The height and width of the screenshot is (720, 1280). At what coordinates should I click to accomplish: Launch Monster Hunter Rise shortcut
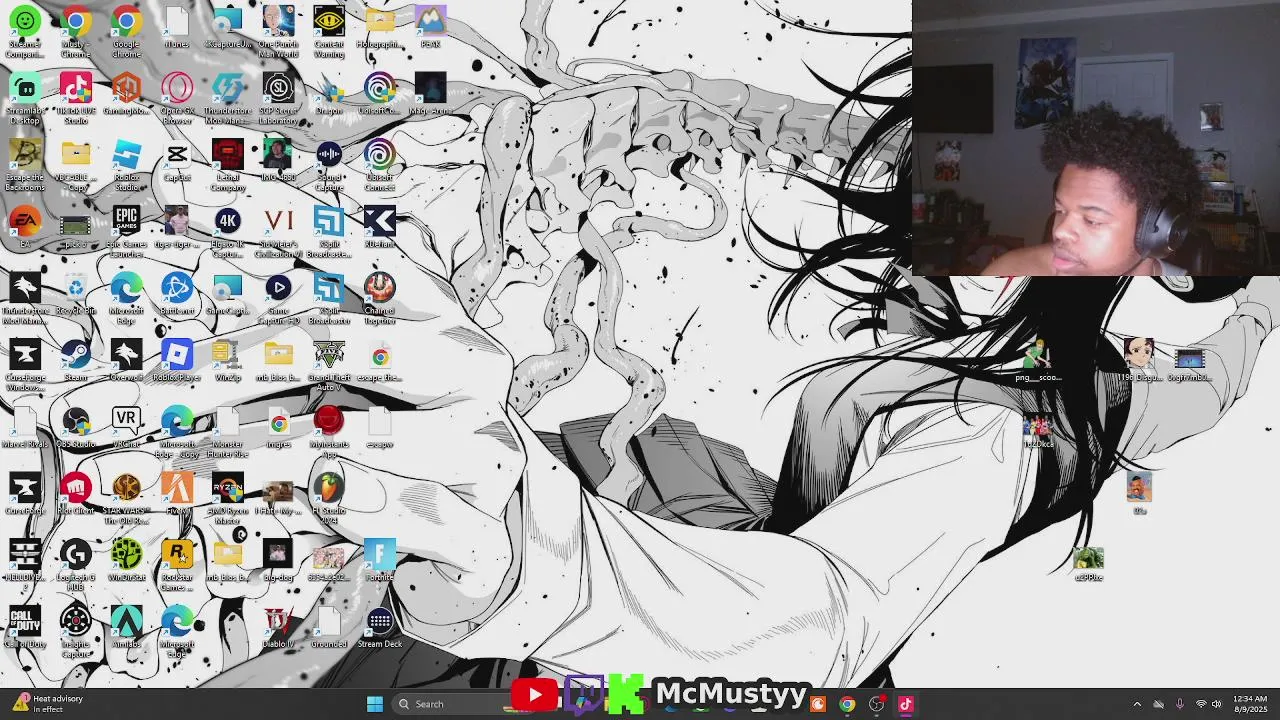point(227,433)
